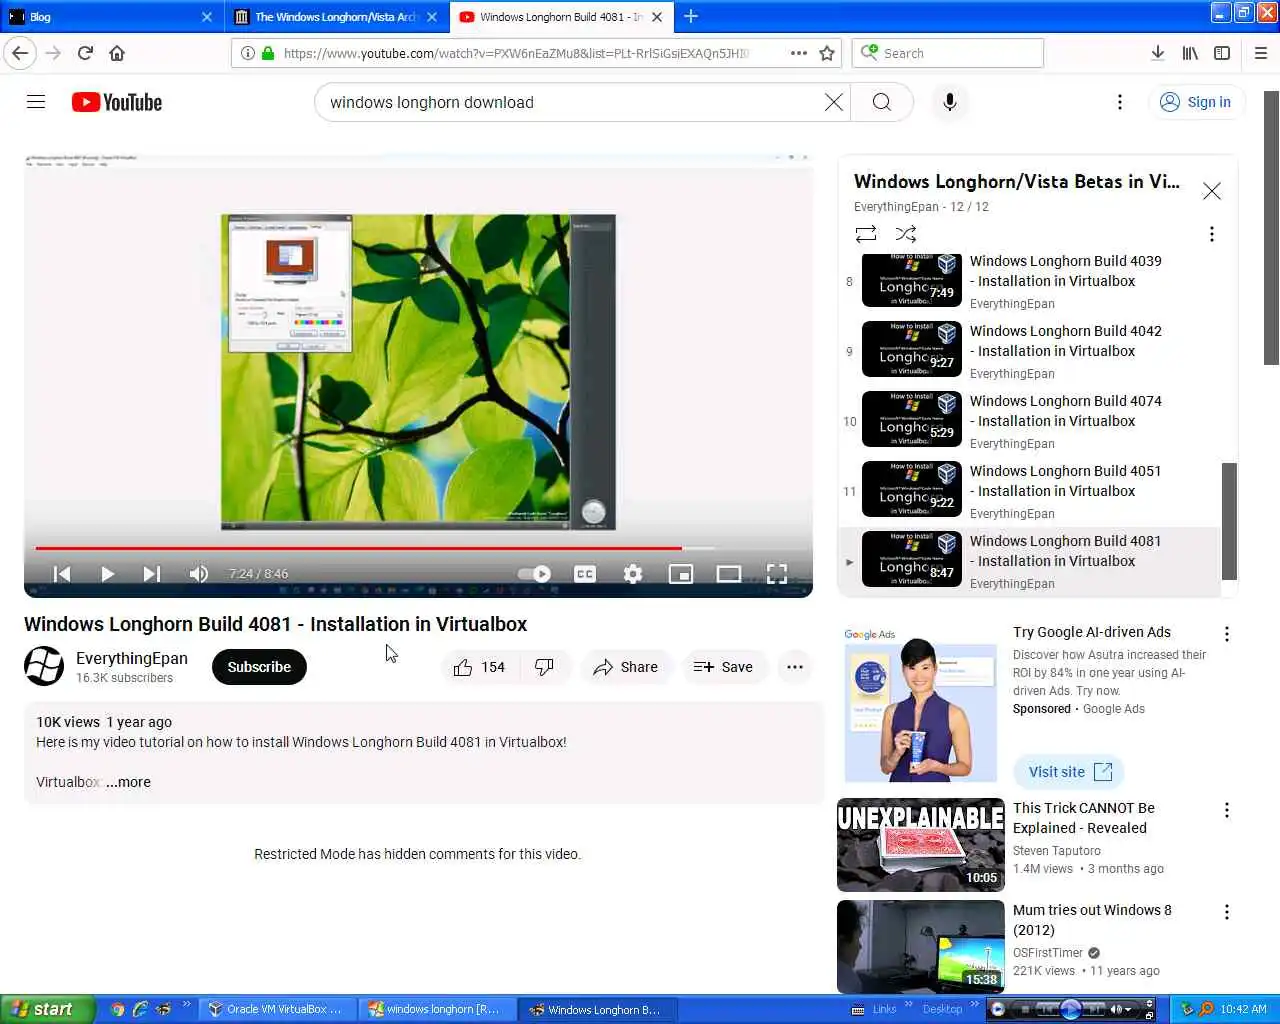This screenshot has height=1024, width=1280.
Task: Click the Firefox URL address bar
Action: [515, 53]
